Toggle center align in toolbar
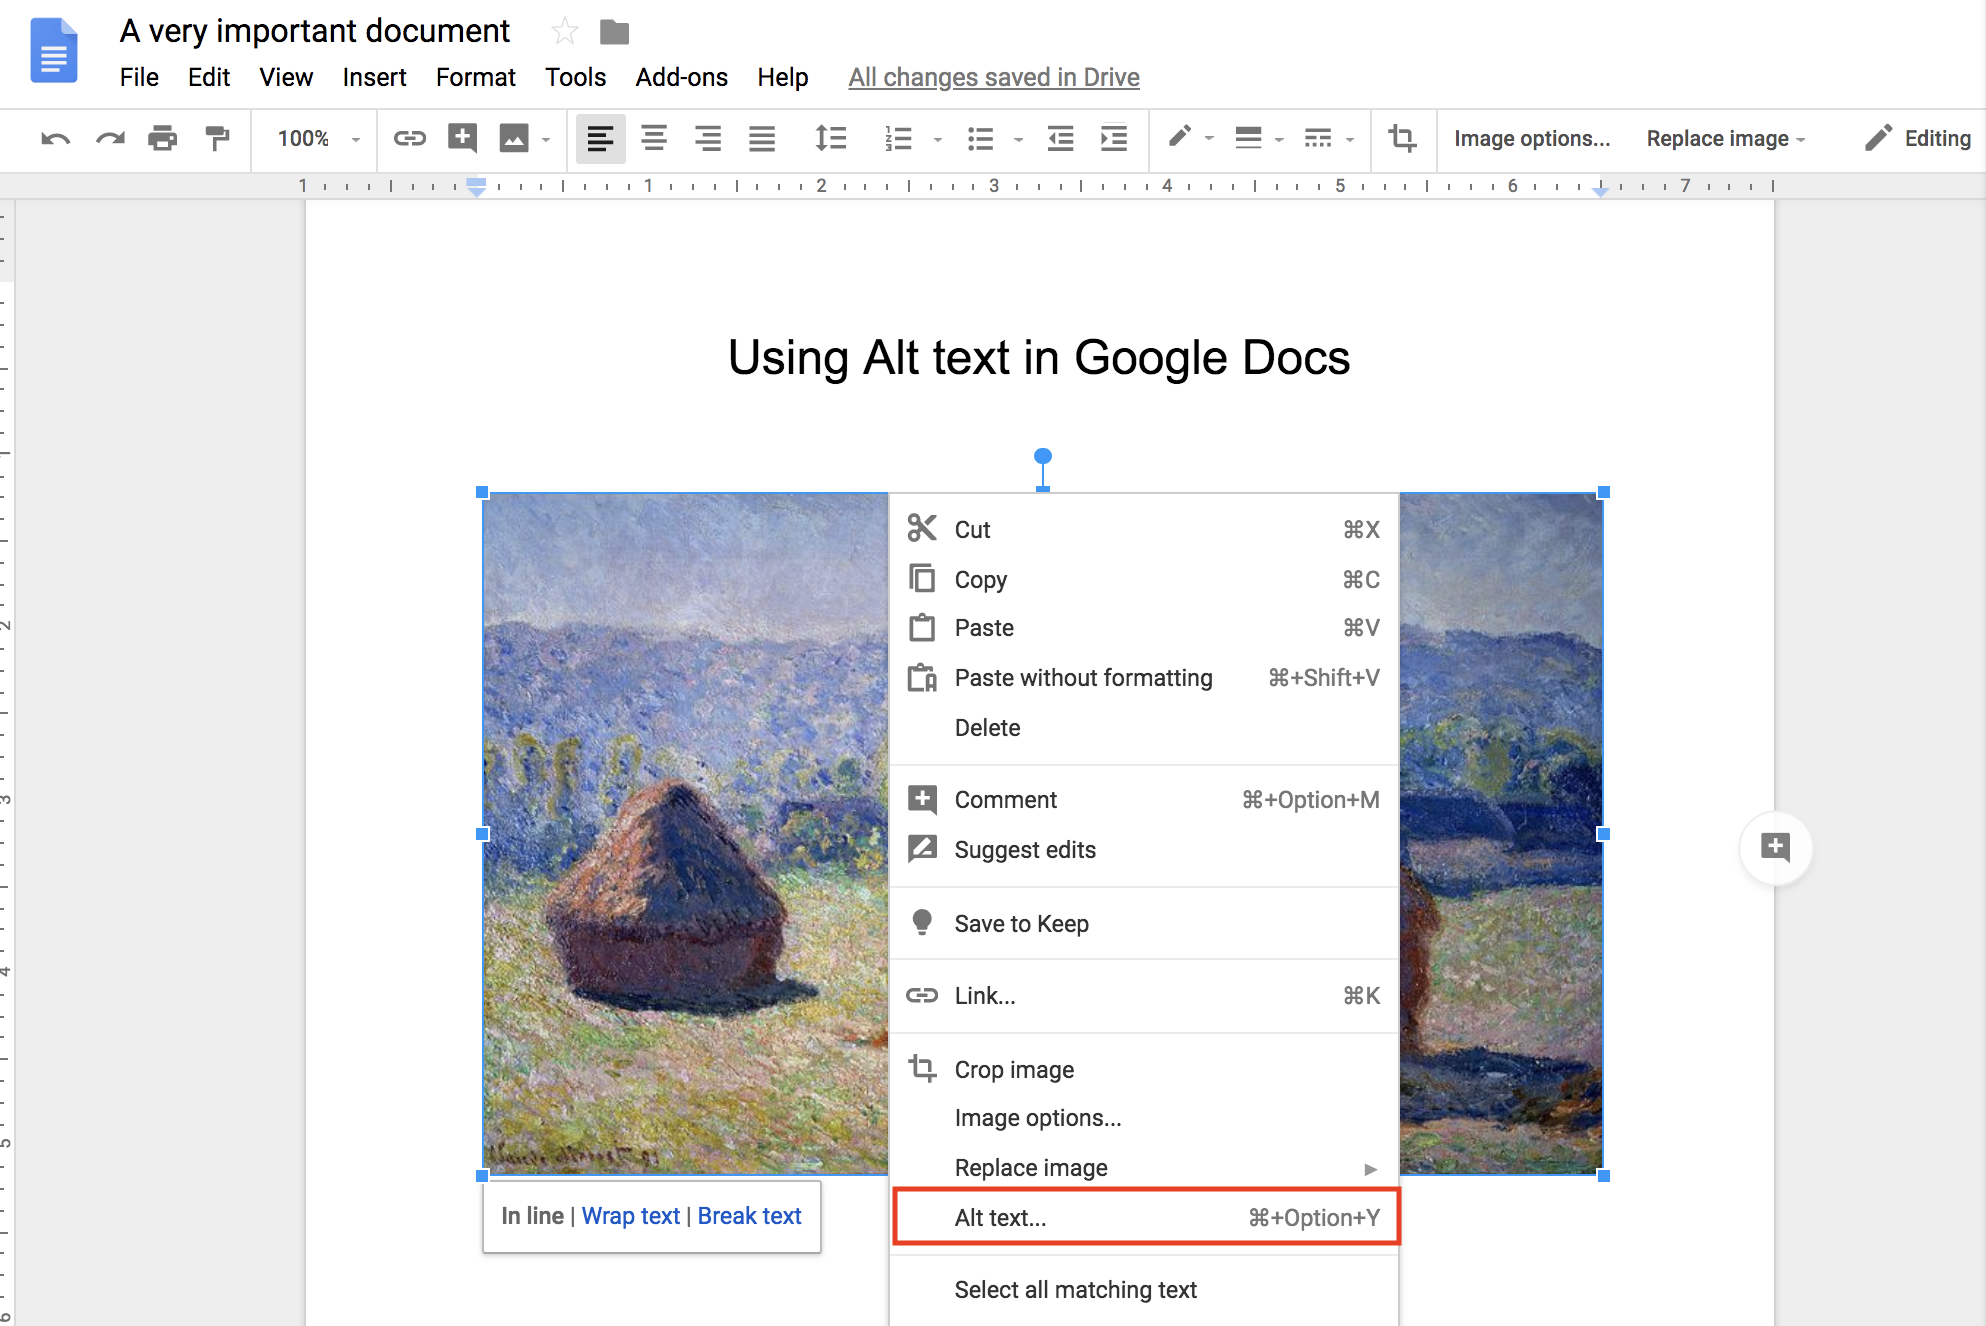1986x1326 pixels. click(x=654, y=138)
